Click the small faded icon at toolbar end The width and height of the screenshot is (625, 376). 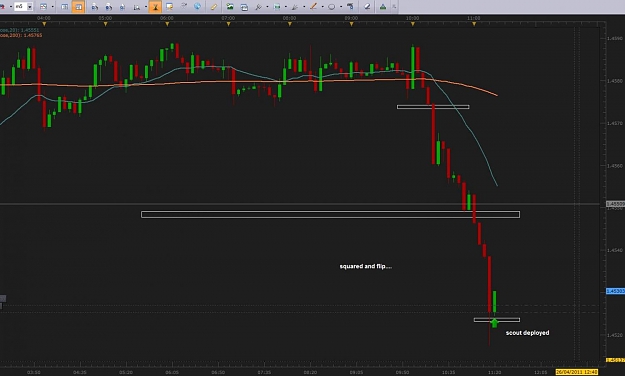click(394, 7)
